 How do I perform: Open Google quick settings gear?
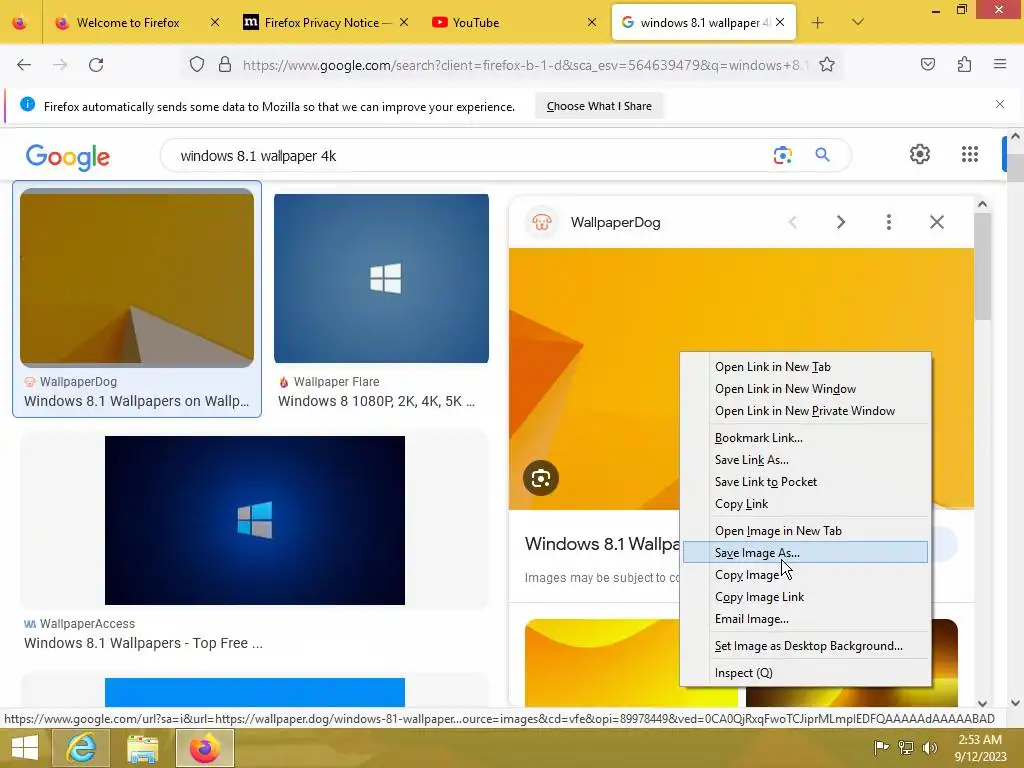[x=920, y=154]
